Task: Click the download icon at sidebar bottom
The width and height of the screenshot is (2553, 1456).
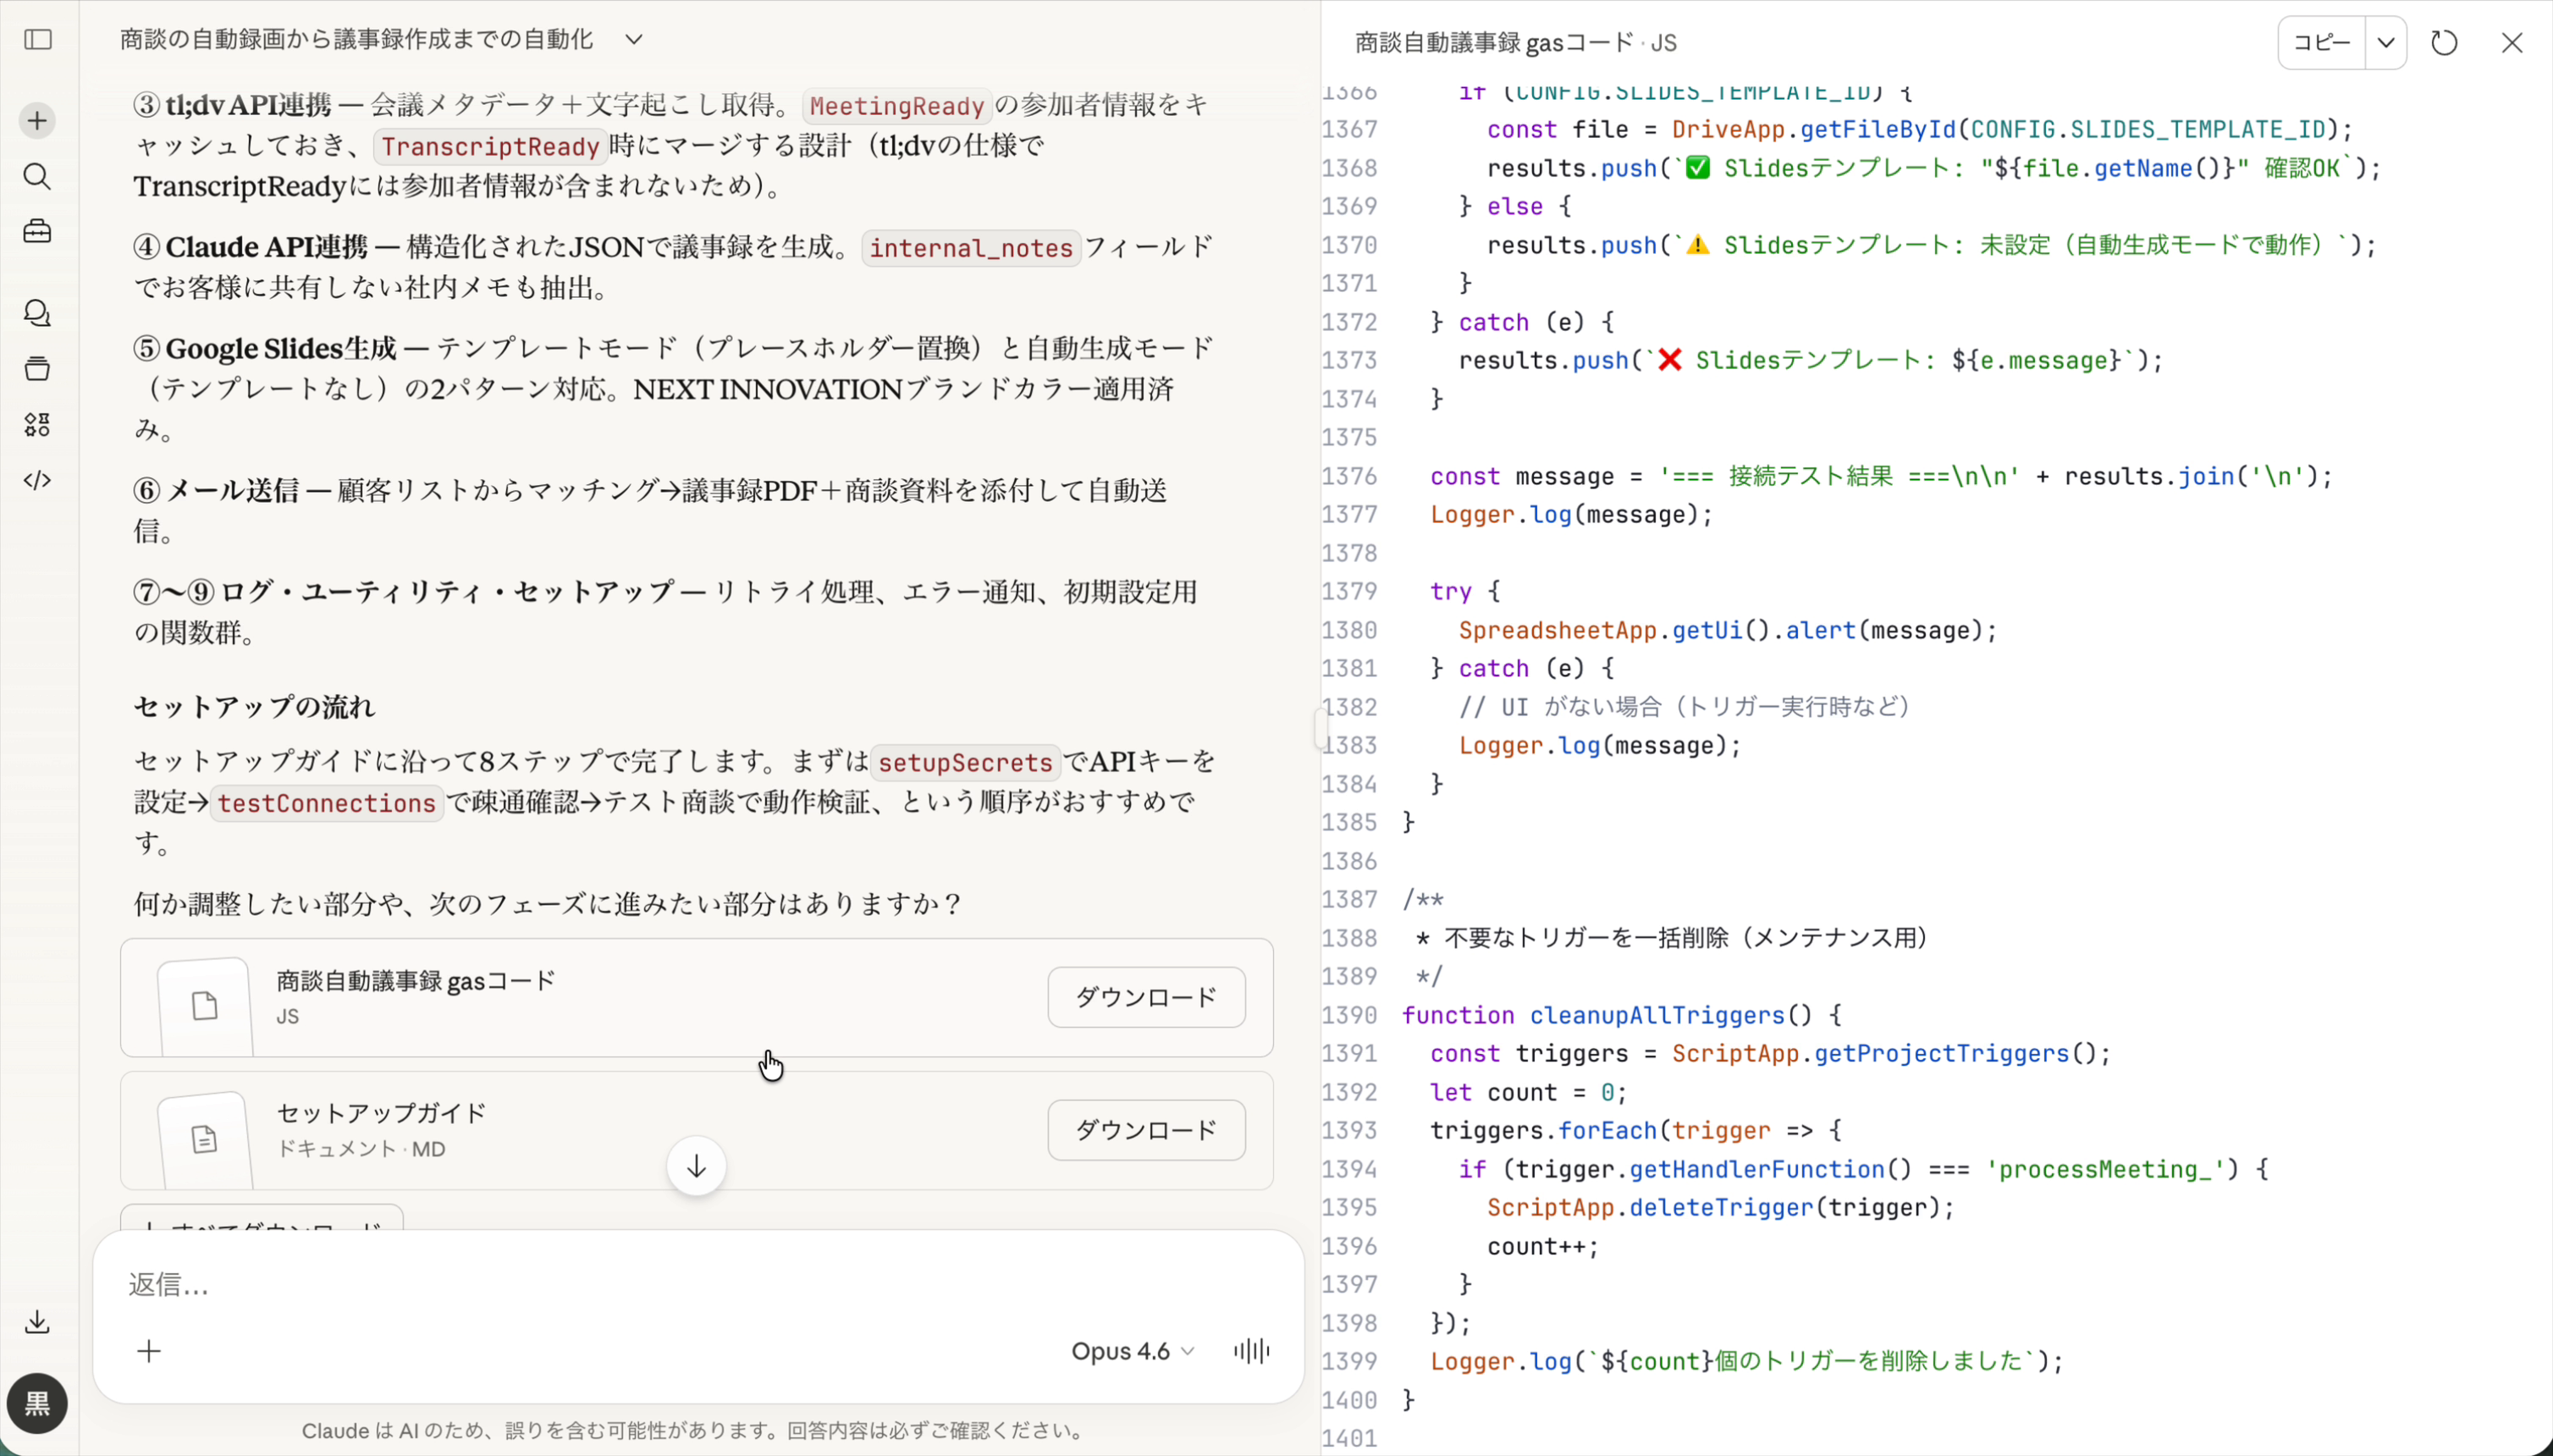Action: (37, 1321)
